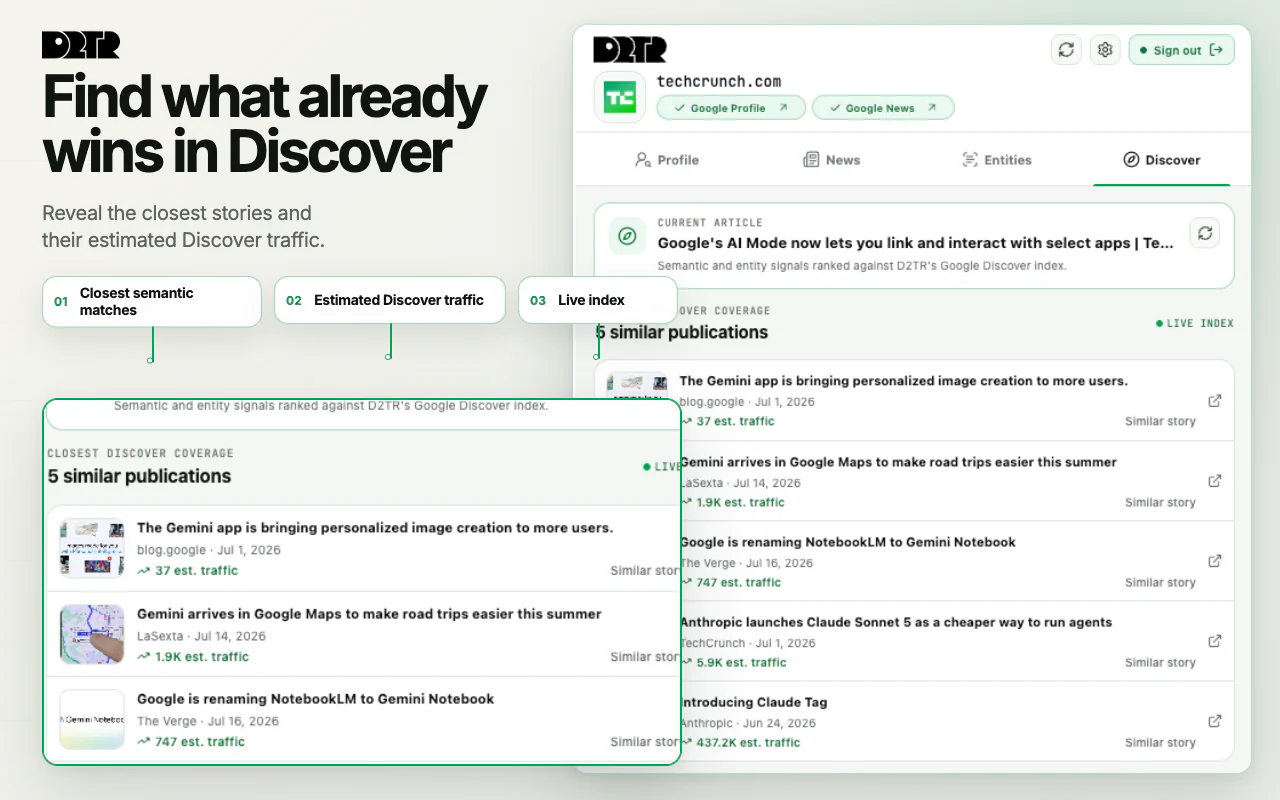
Task: Open external link for Claude Sonnet 5 story
Action: 1215,641
